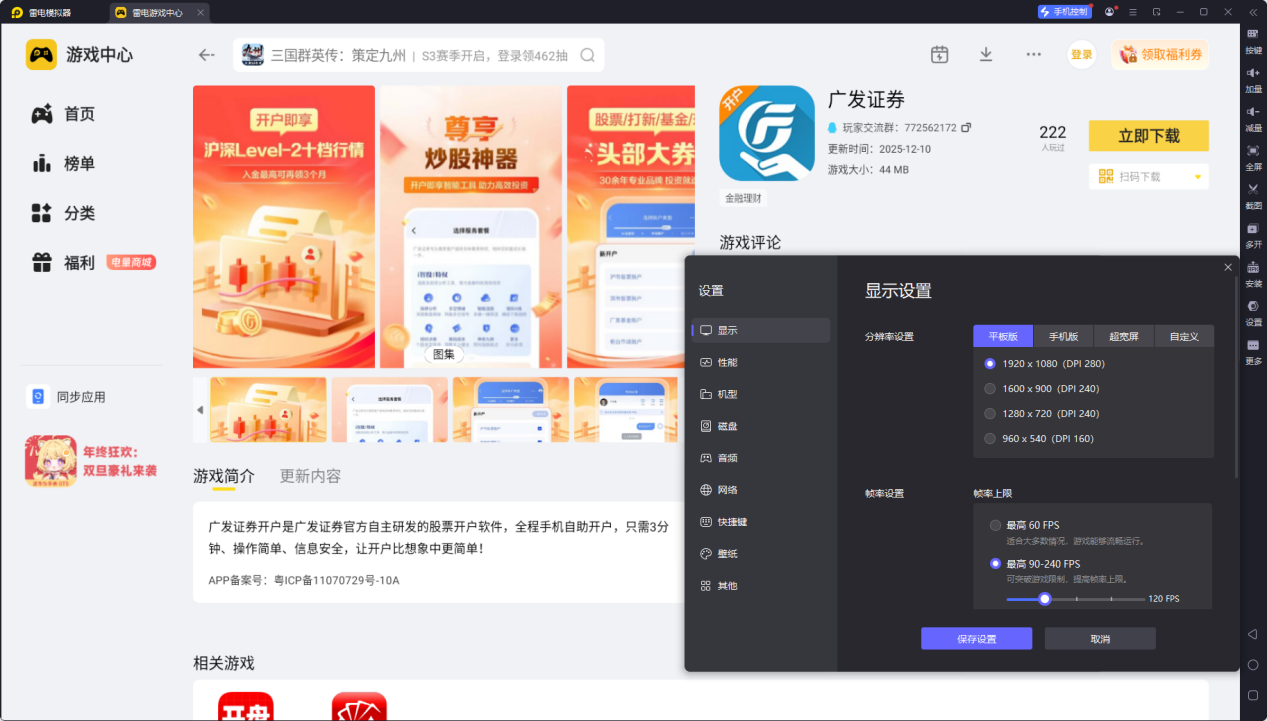
Task: Click the 多开 multi-instance sidebar icon
Action: (1253, 233)
